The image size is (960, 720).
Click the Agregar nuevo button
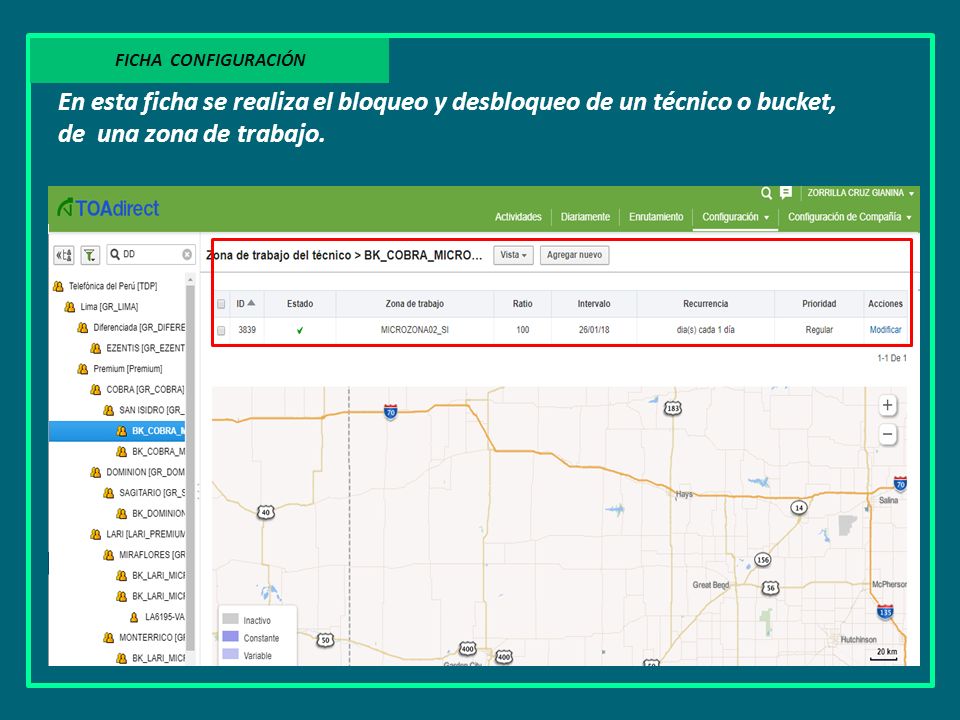[x=574, y=255]
